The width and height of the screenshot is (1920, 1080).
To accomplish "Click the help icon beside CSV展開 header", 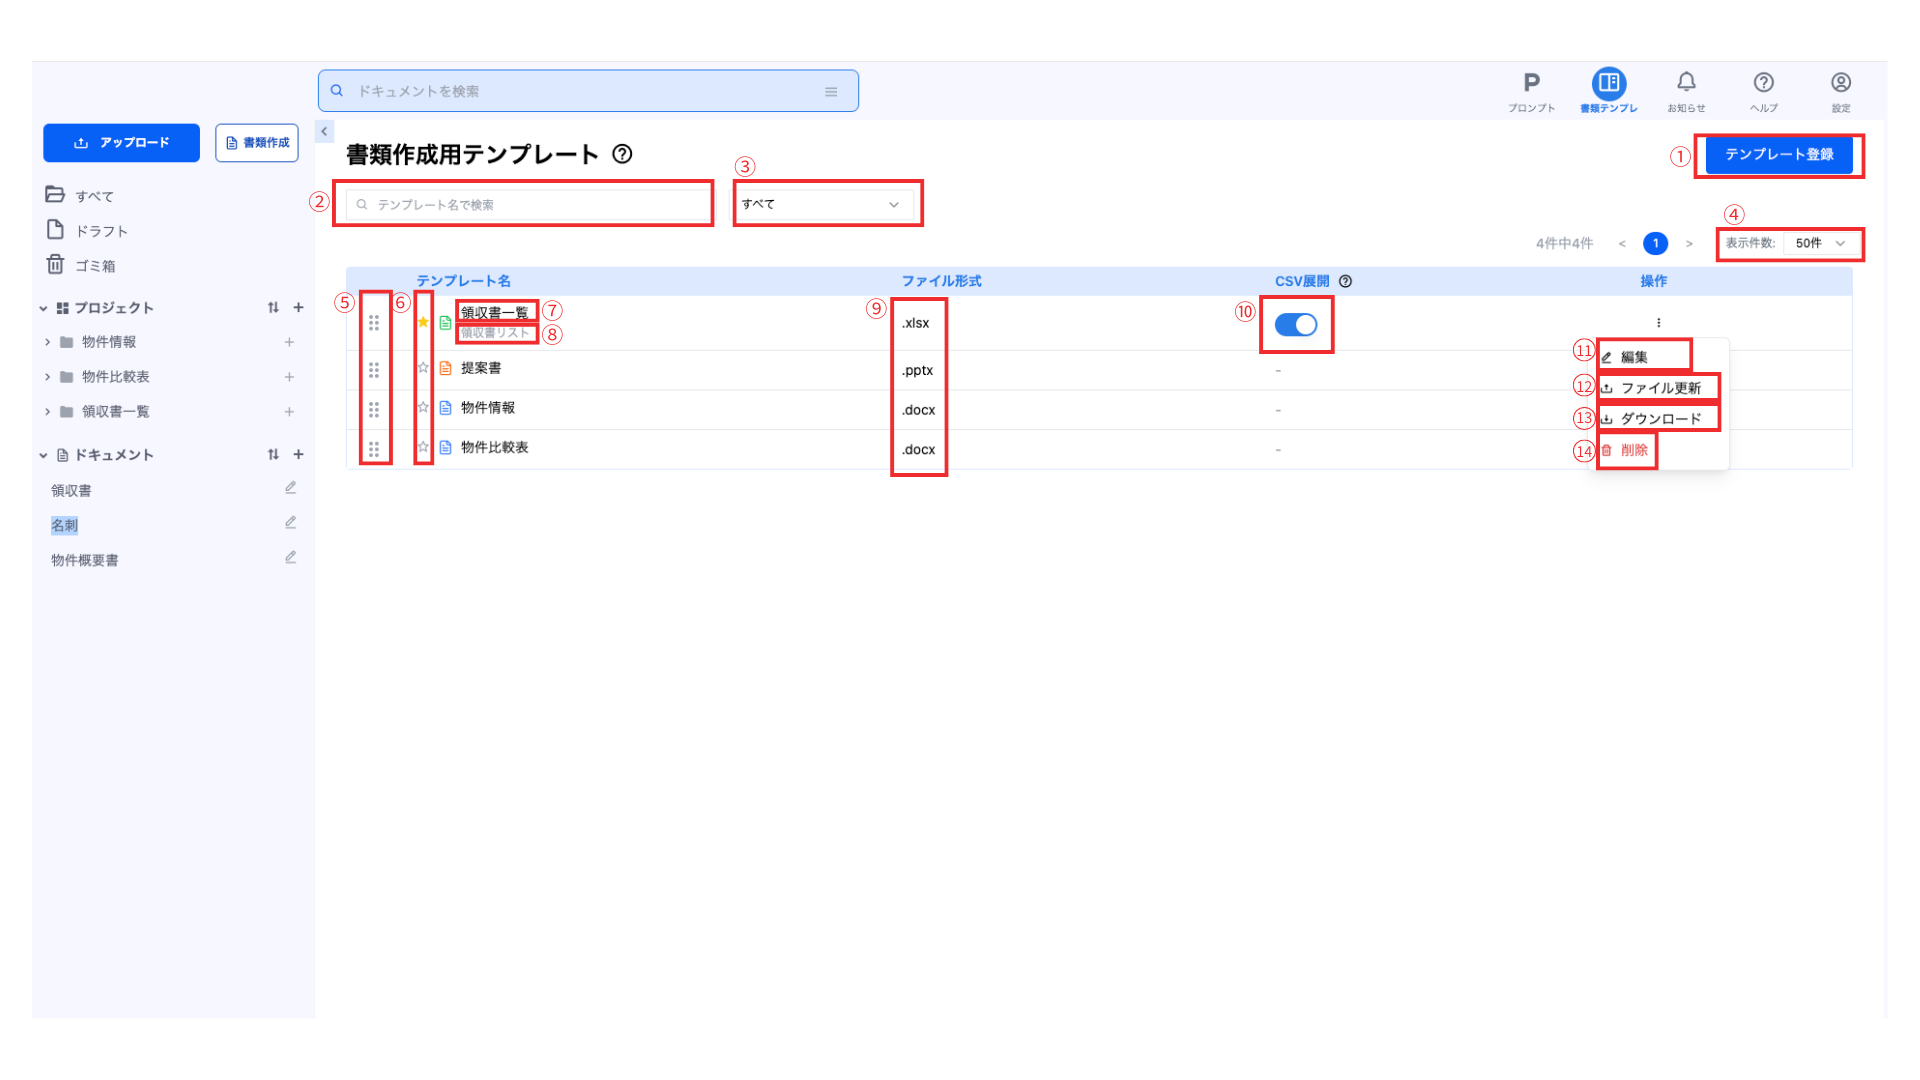I will (1345, 282).
